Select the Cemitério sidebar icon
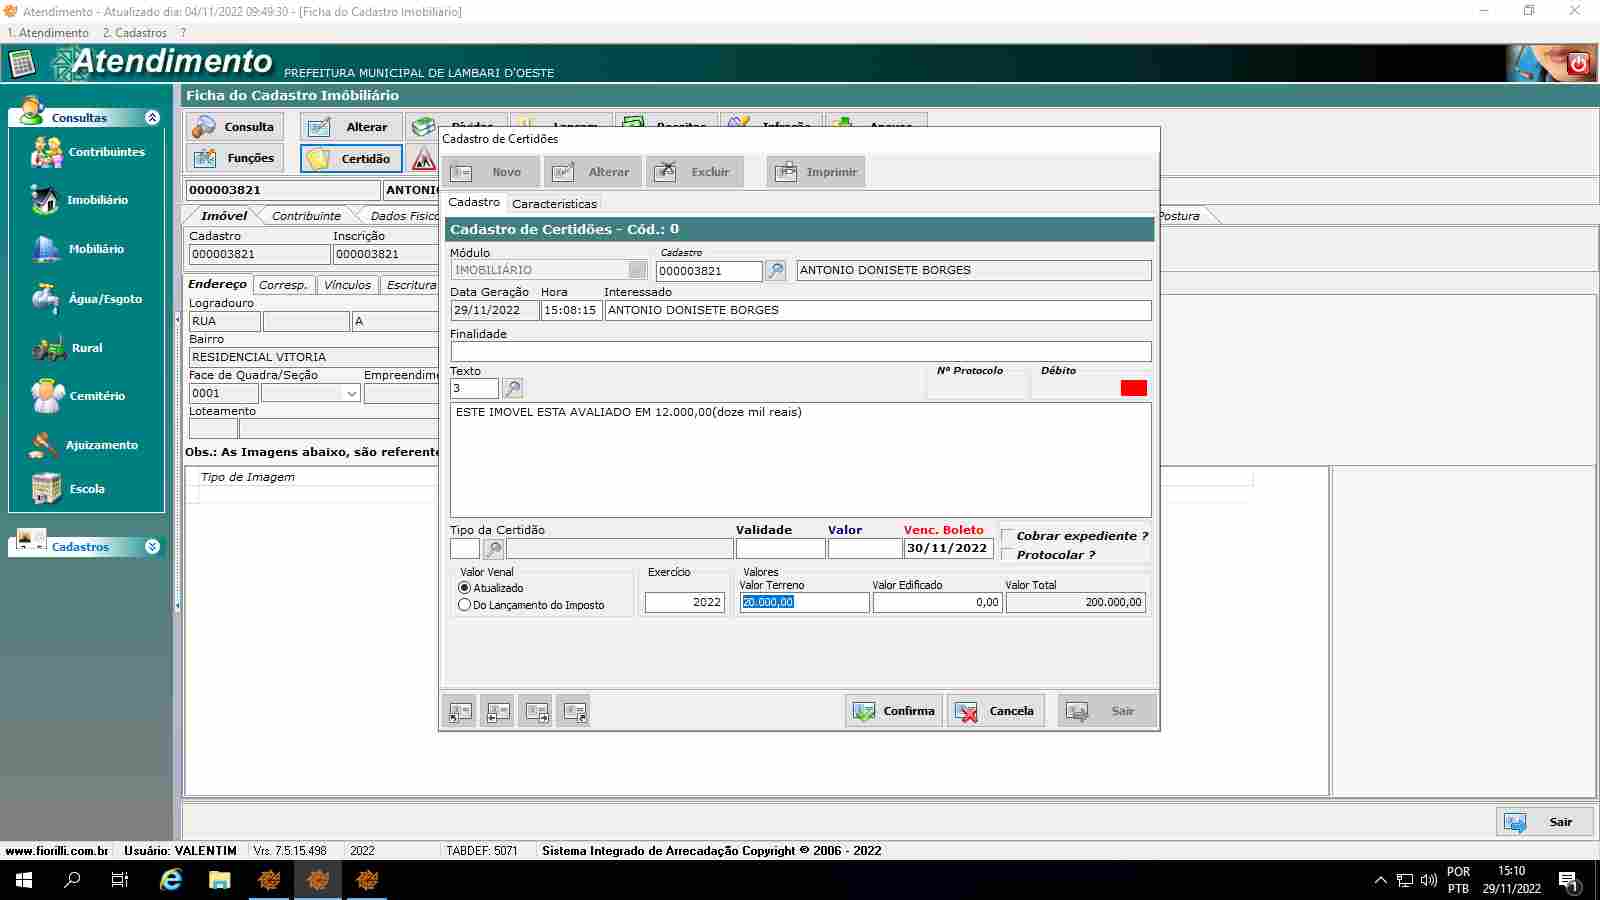Image resolution: width=1600 pixels, height=900 pixels. (x=46, y=396)
